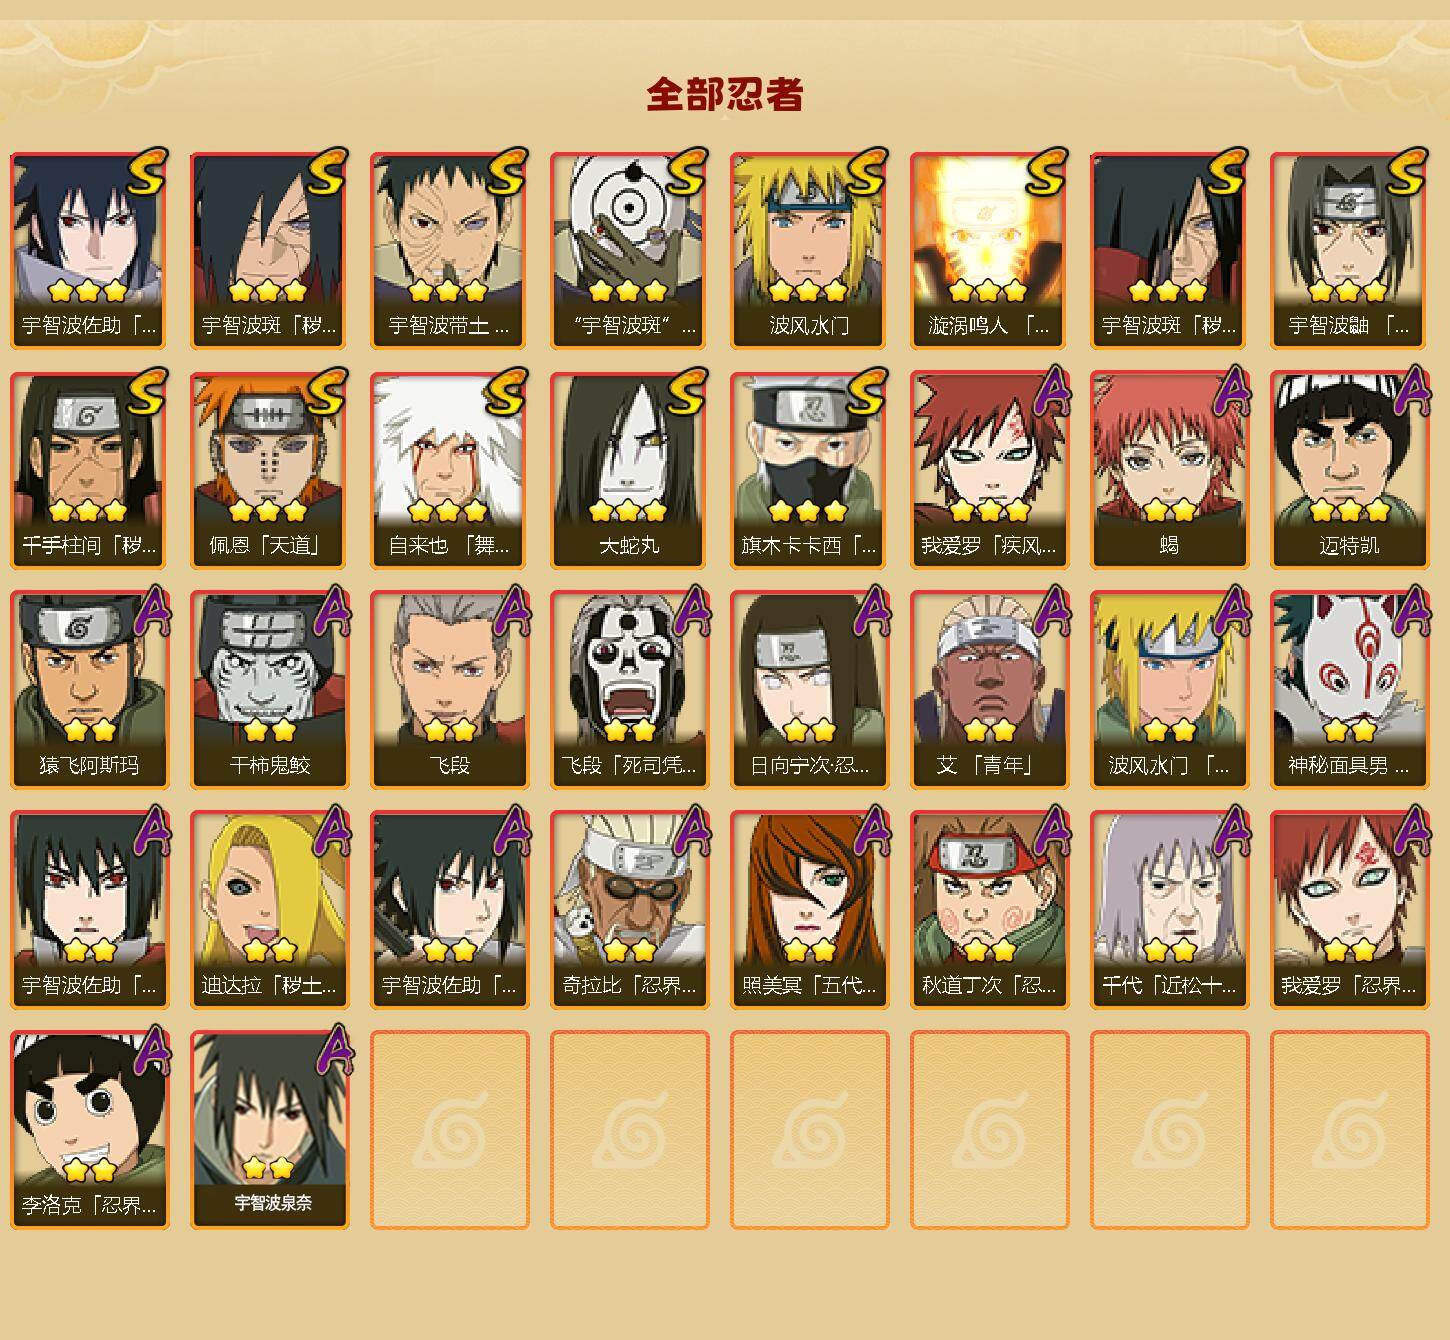Open the 旗木卡卡西 S-rank card
This screenshot has width=1450, height=1340.
click(808, 470)
